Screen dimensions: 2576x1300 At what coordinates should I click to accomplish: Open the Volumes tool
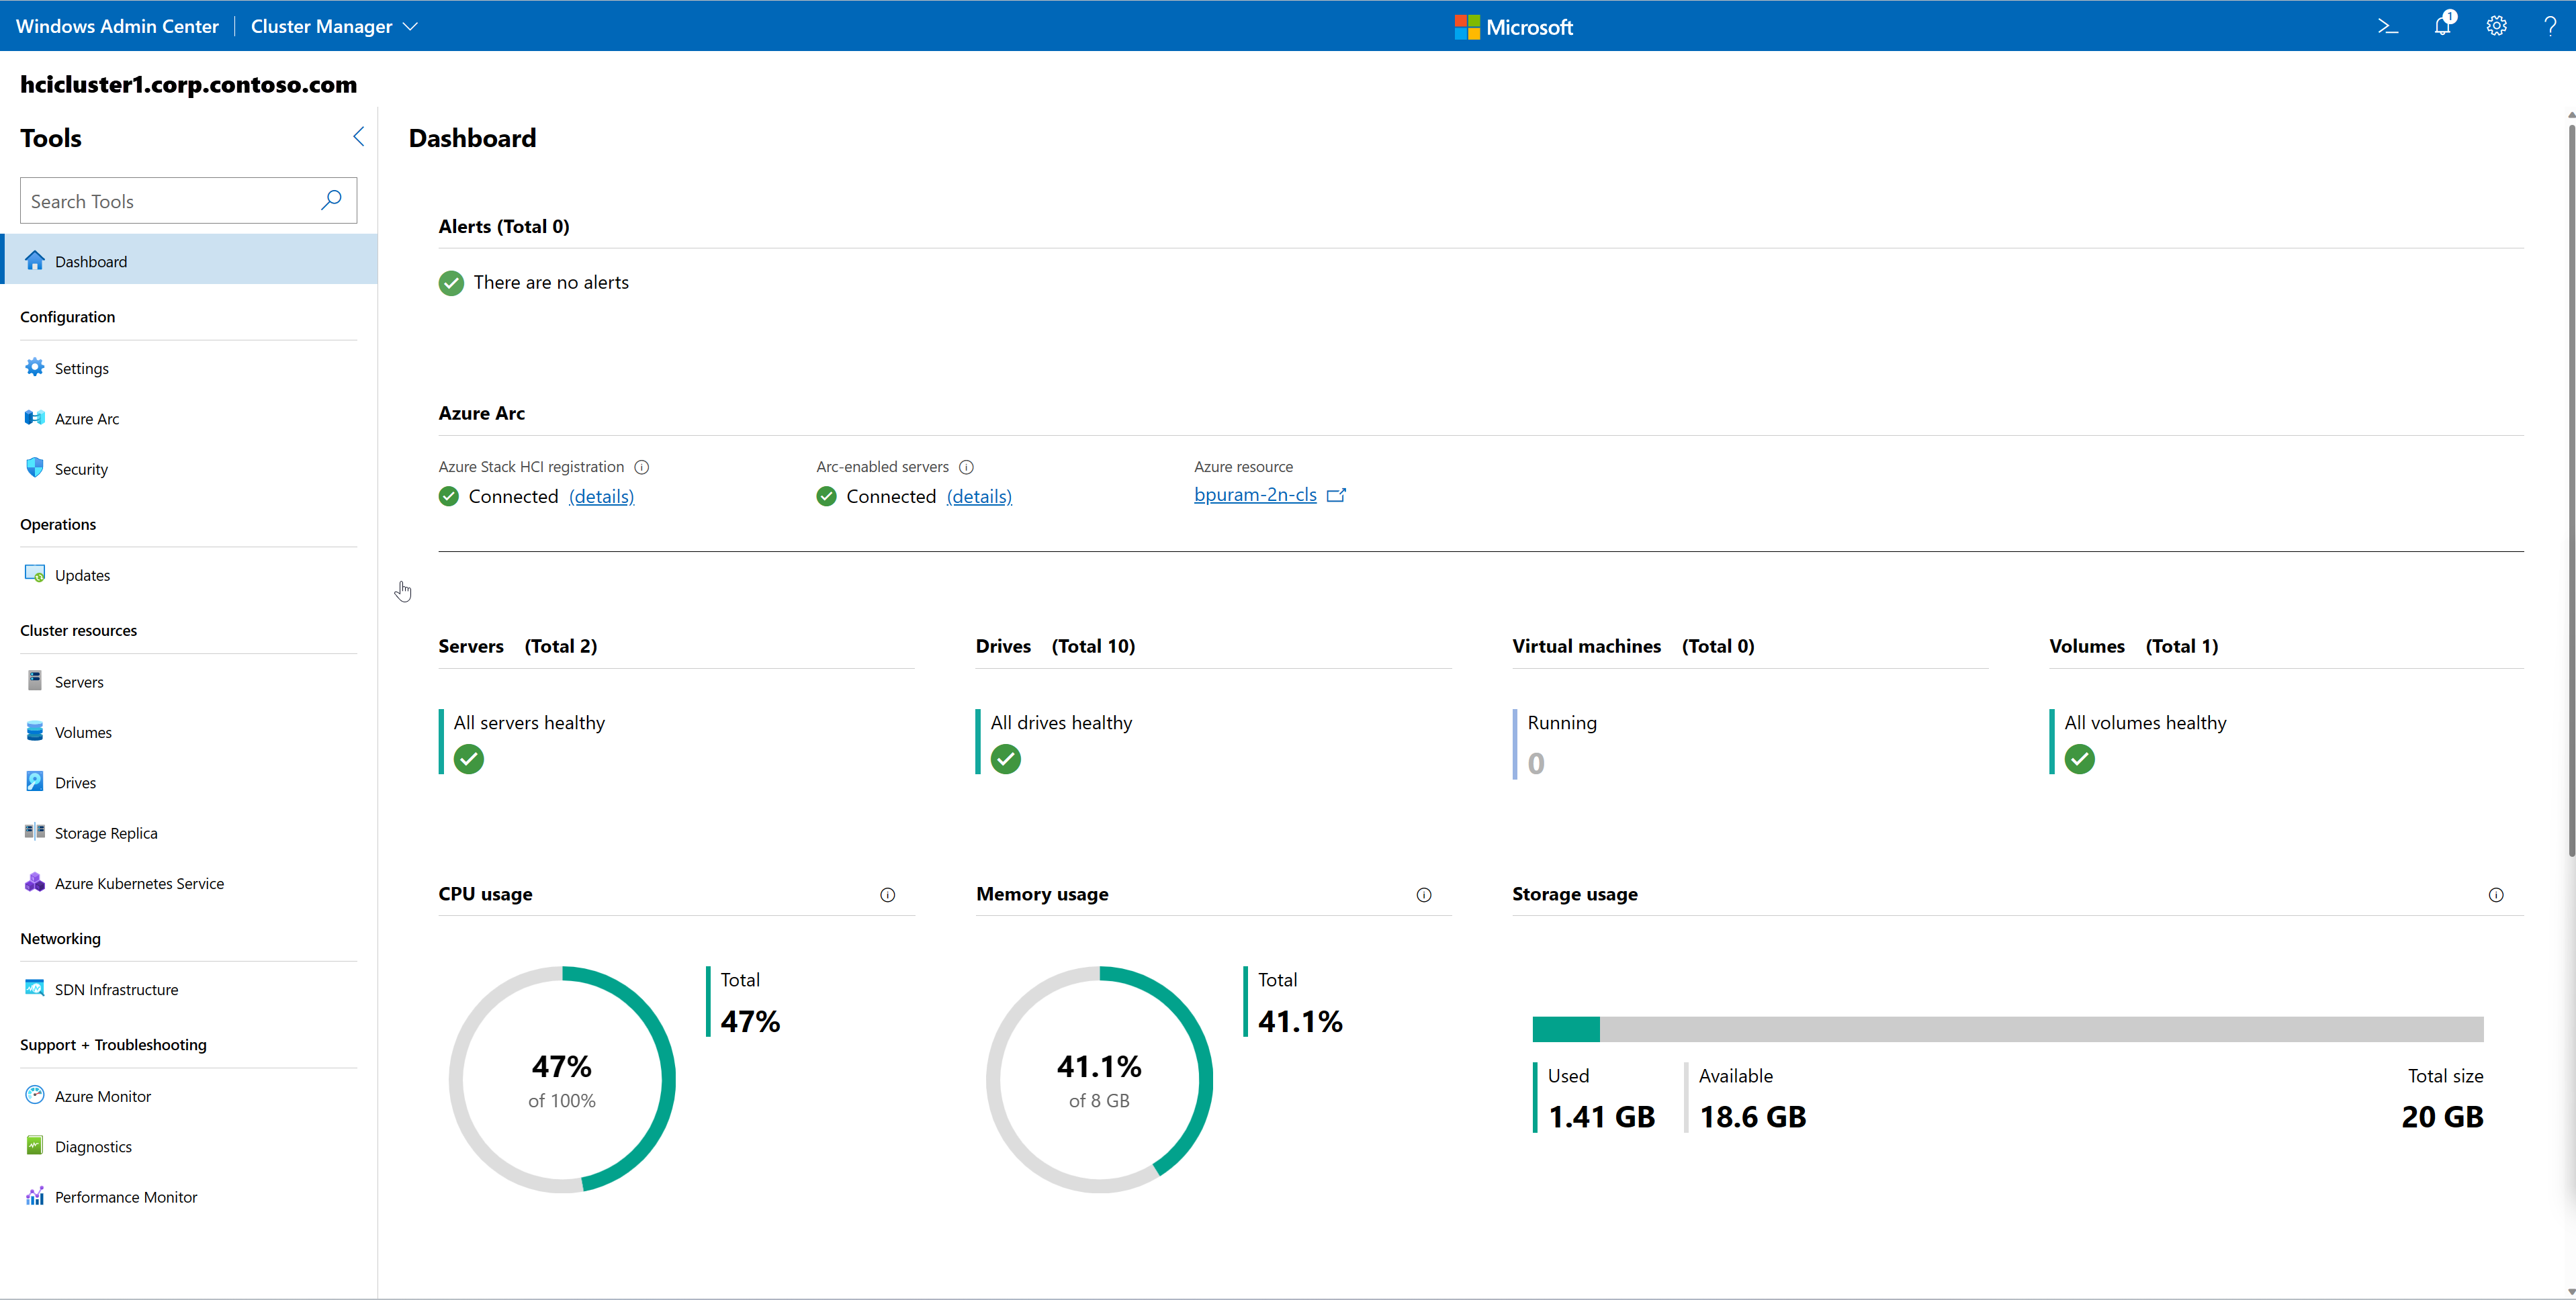tap(82, 731)
